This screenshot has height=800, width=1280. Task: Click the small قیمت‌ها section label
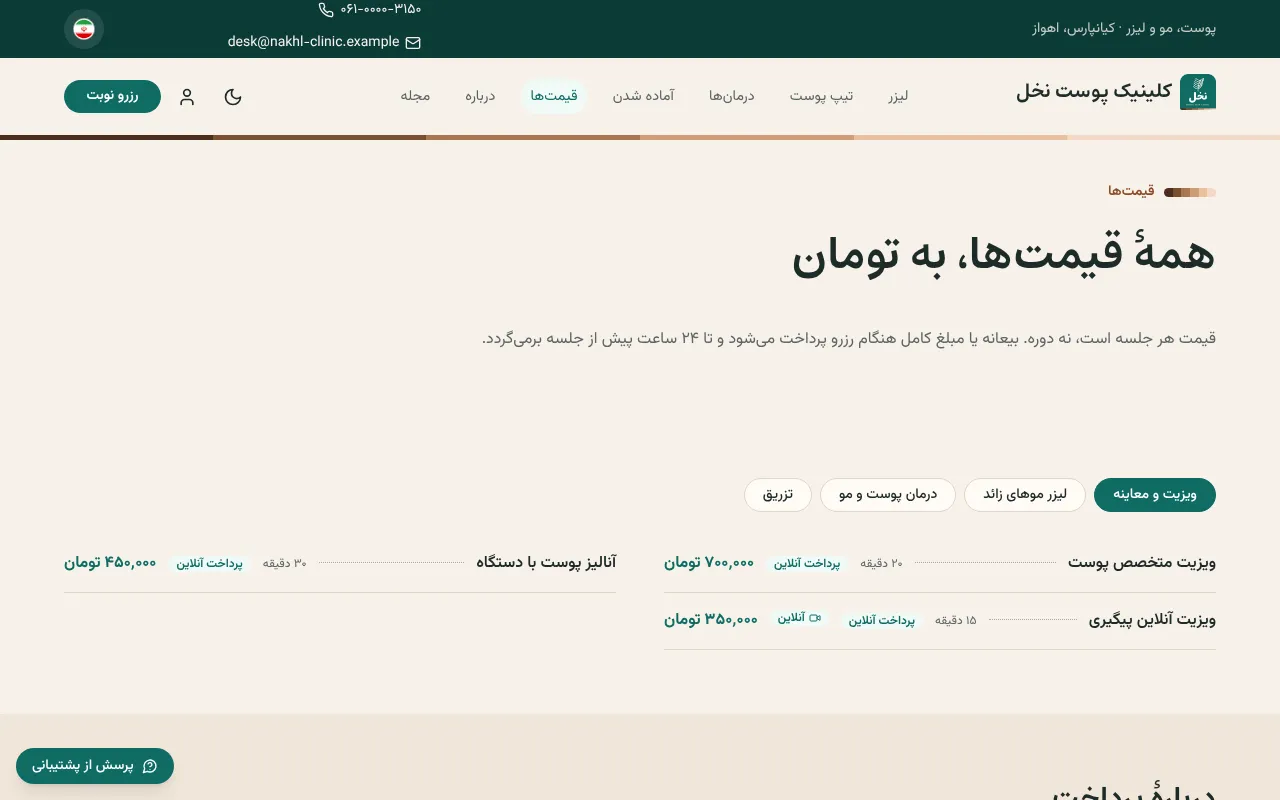point(1131,191)
